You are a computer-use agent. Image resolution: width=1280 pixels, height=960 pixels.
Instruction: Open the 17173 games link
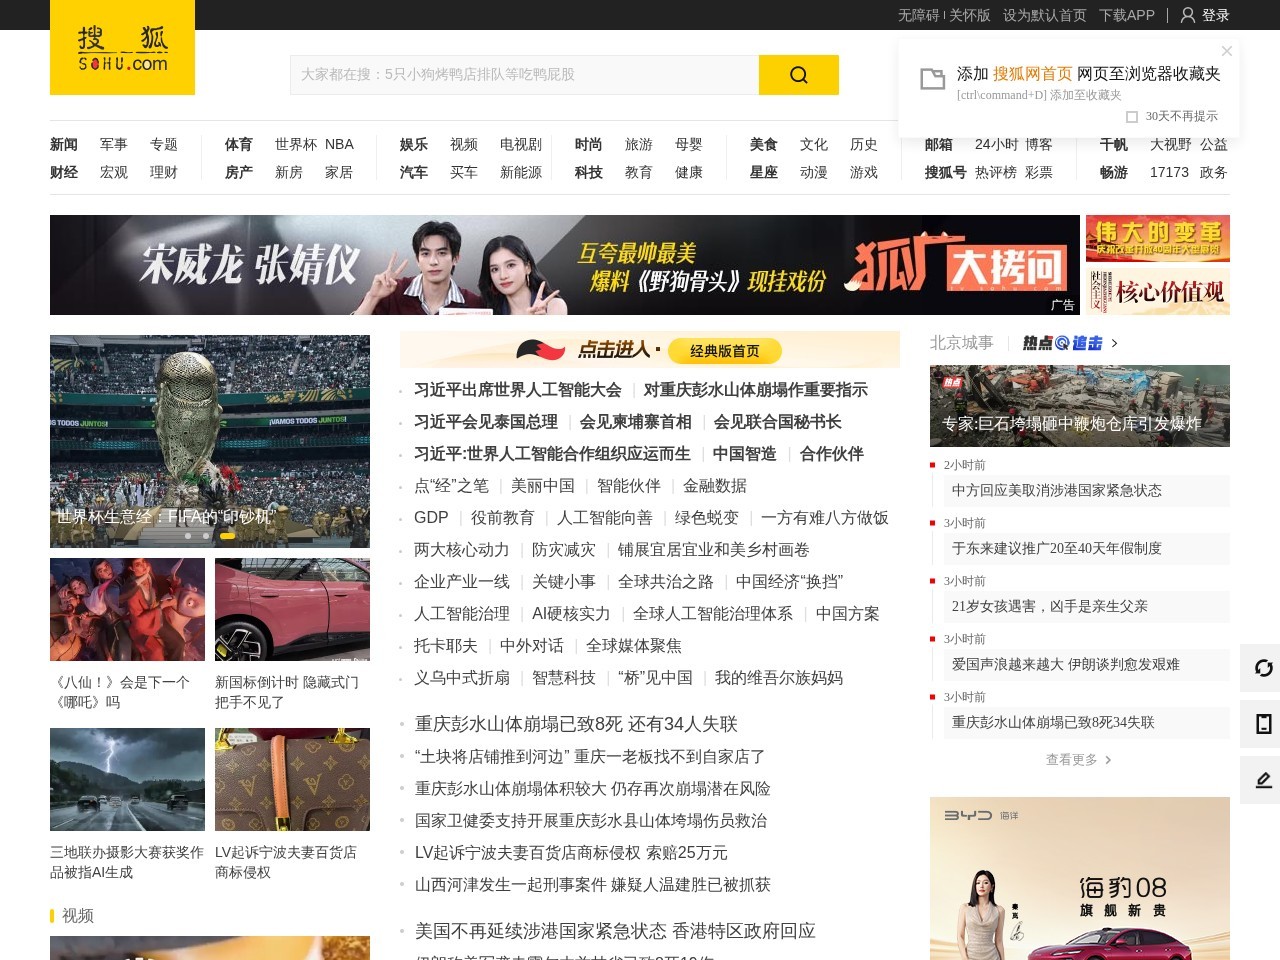(x=1169, y=172)
